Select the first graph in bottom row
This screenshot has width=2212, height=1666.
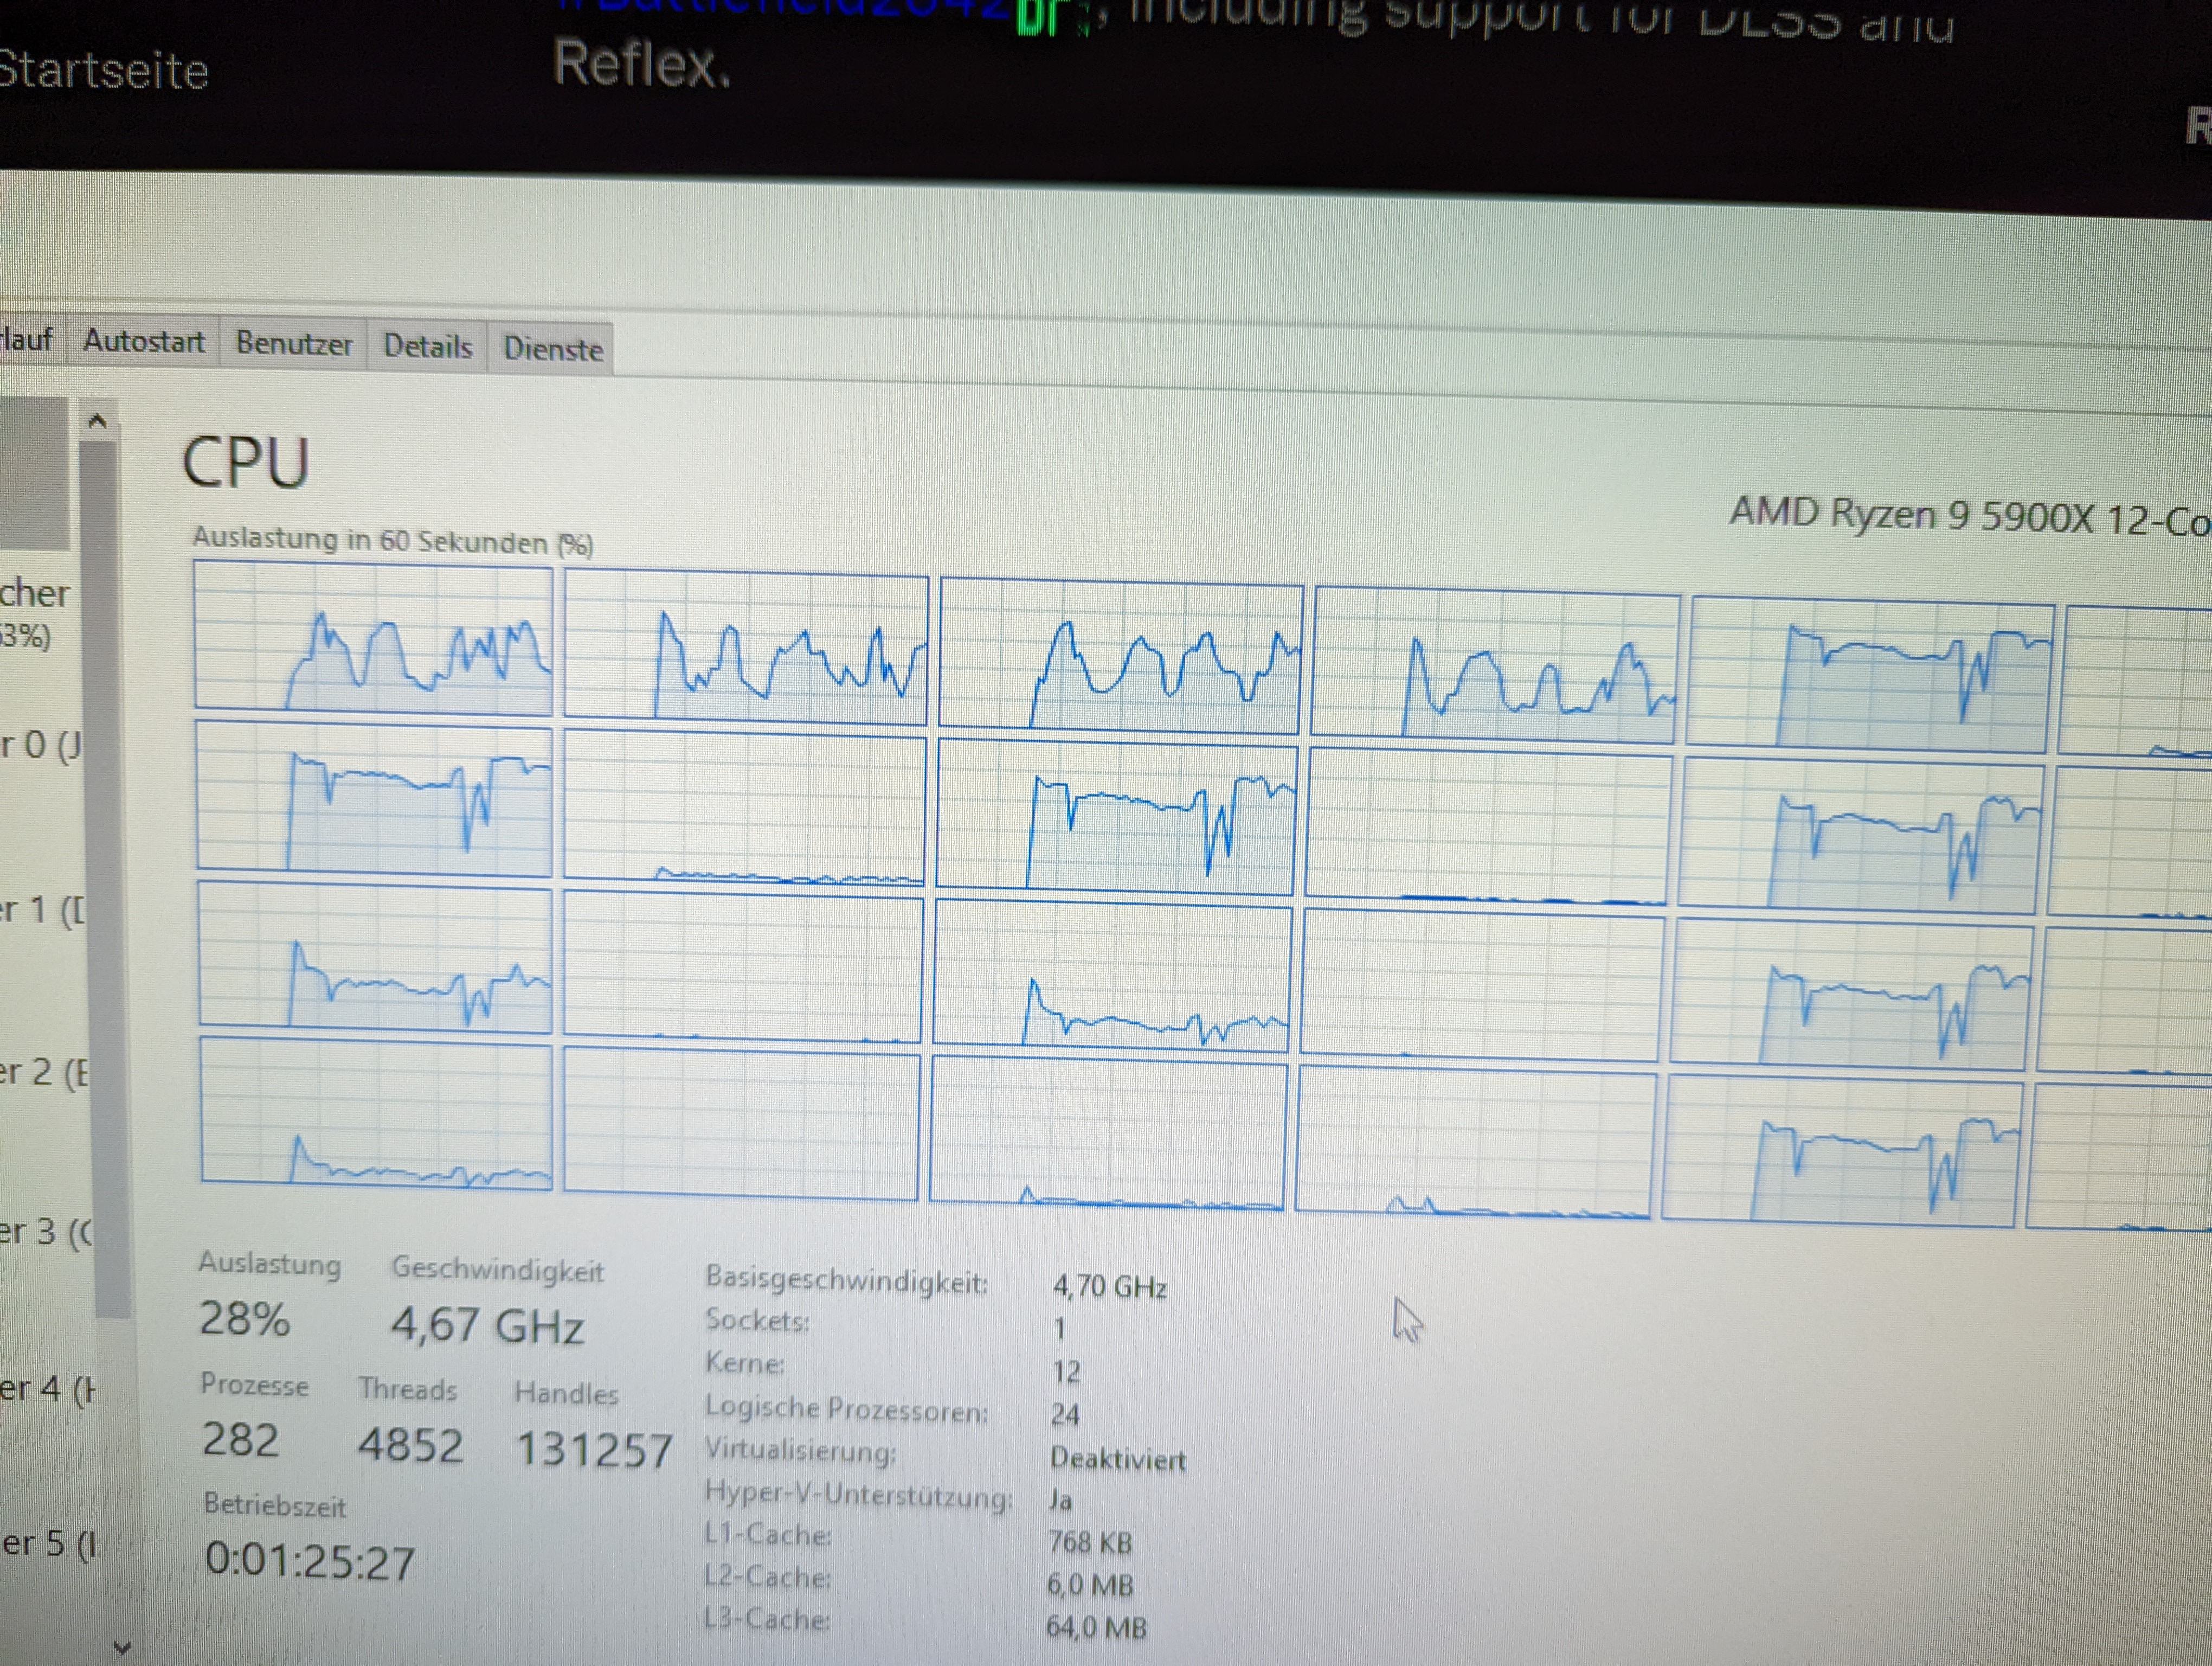coord(376,1114)
